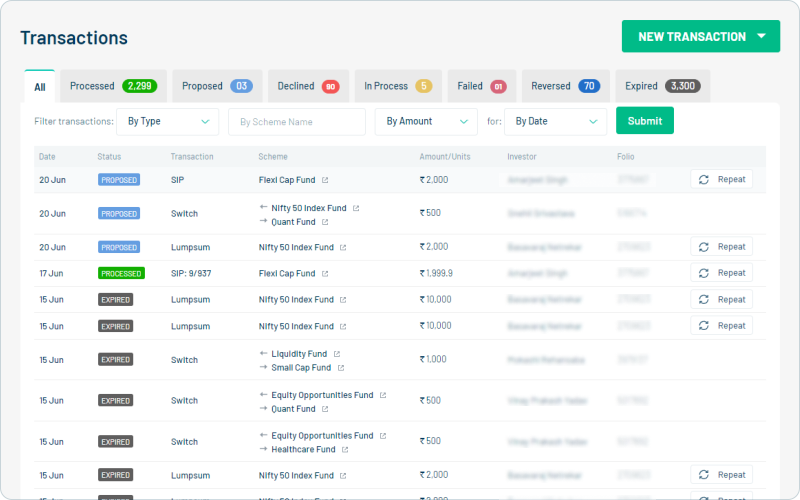Open external link icon beside Liquidity Fund
This screenshot has height=500, width=800.
click(337, 354)
